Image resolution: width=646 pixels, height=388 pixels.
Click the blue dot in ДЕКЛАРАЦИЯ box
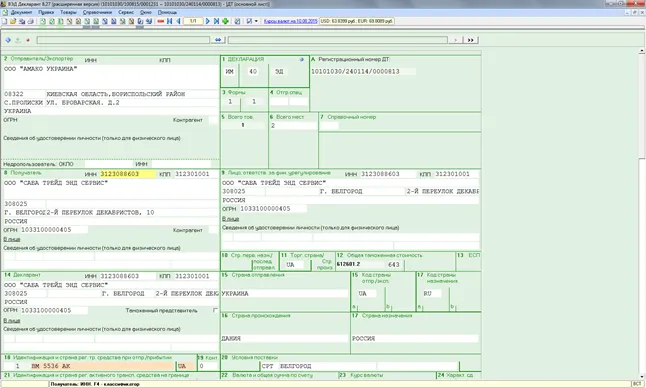[302, 59]
